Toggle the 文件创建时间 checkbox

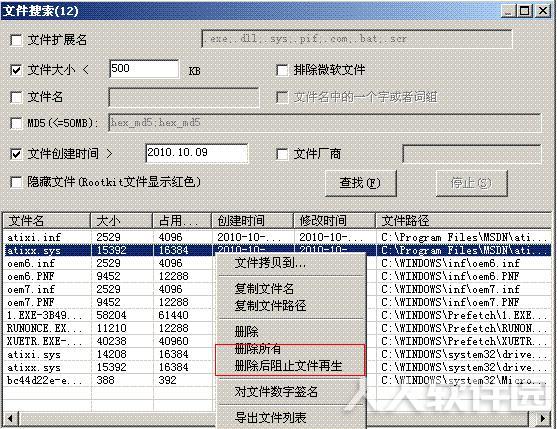pos(16,154)
